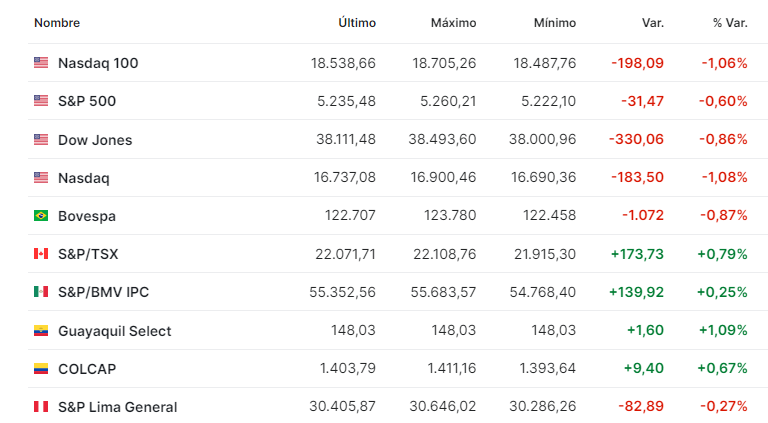Click the US flag next to Nasdaq 100

(x=41, y=63)
